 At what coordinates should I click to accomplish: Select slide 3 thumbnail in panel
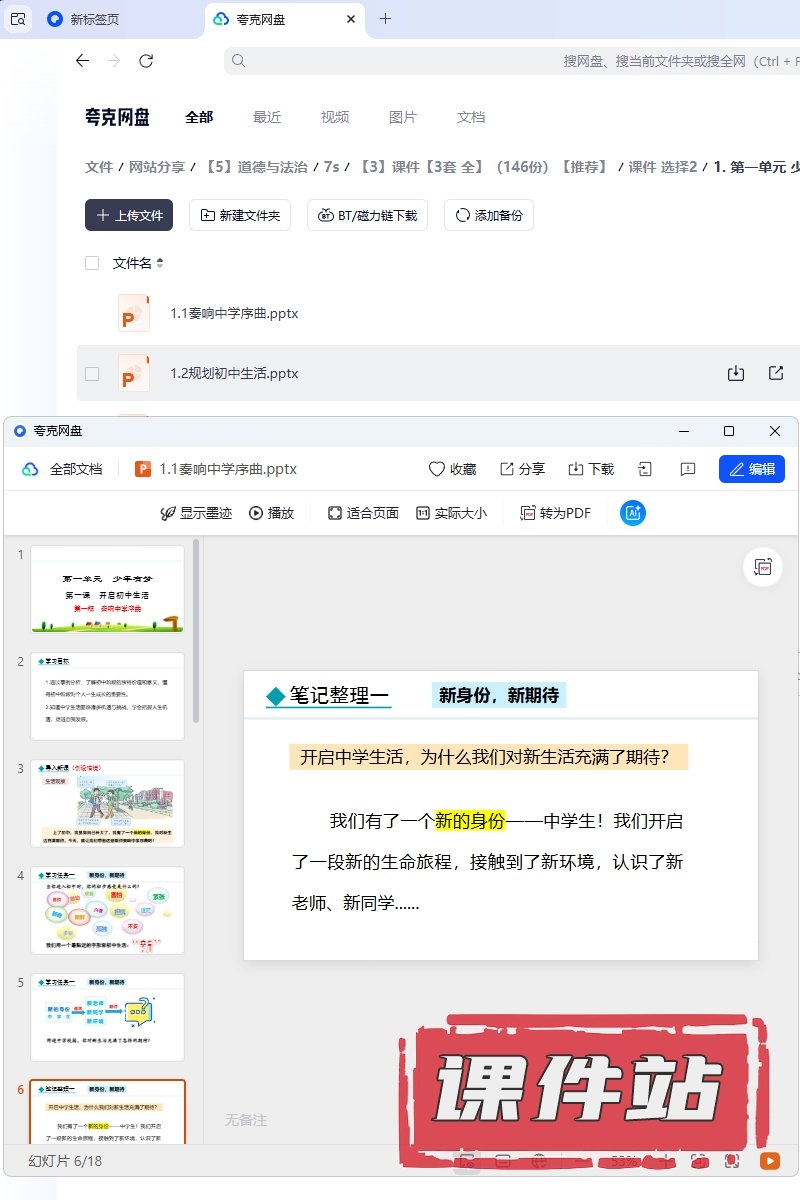pos(108,804)
